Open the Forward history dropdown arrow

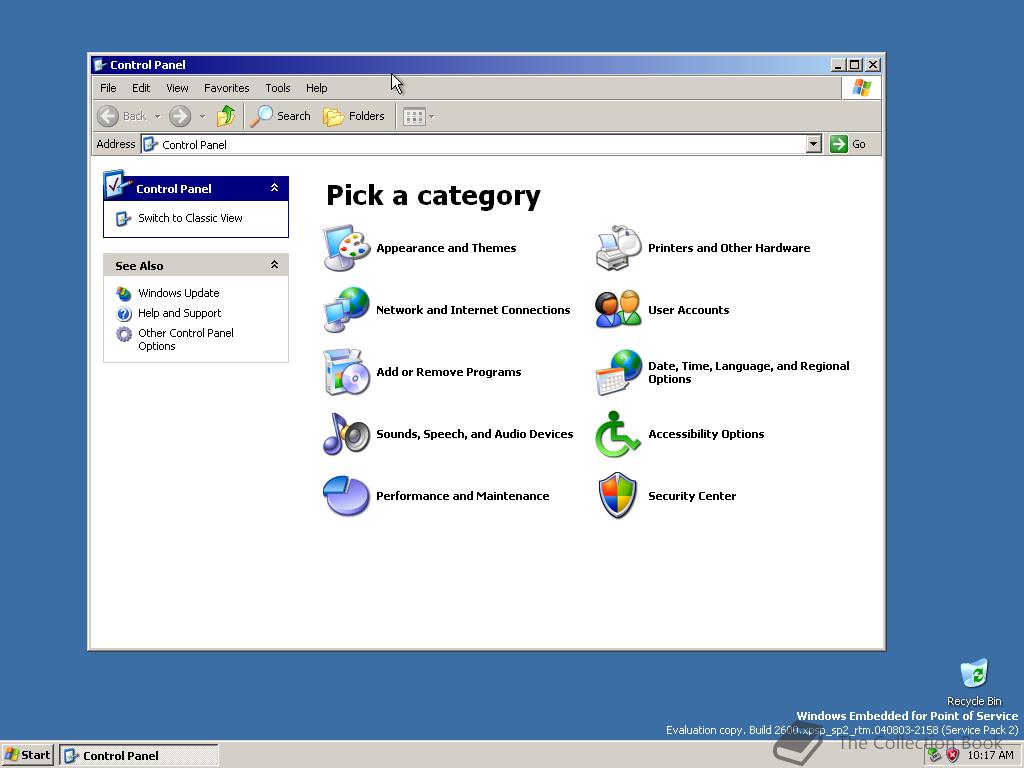(x=202, y=116)
